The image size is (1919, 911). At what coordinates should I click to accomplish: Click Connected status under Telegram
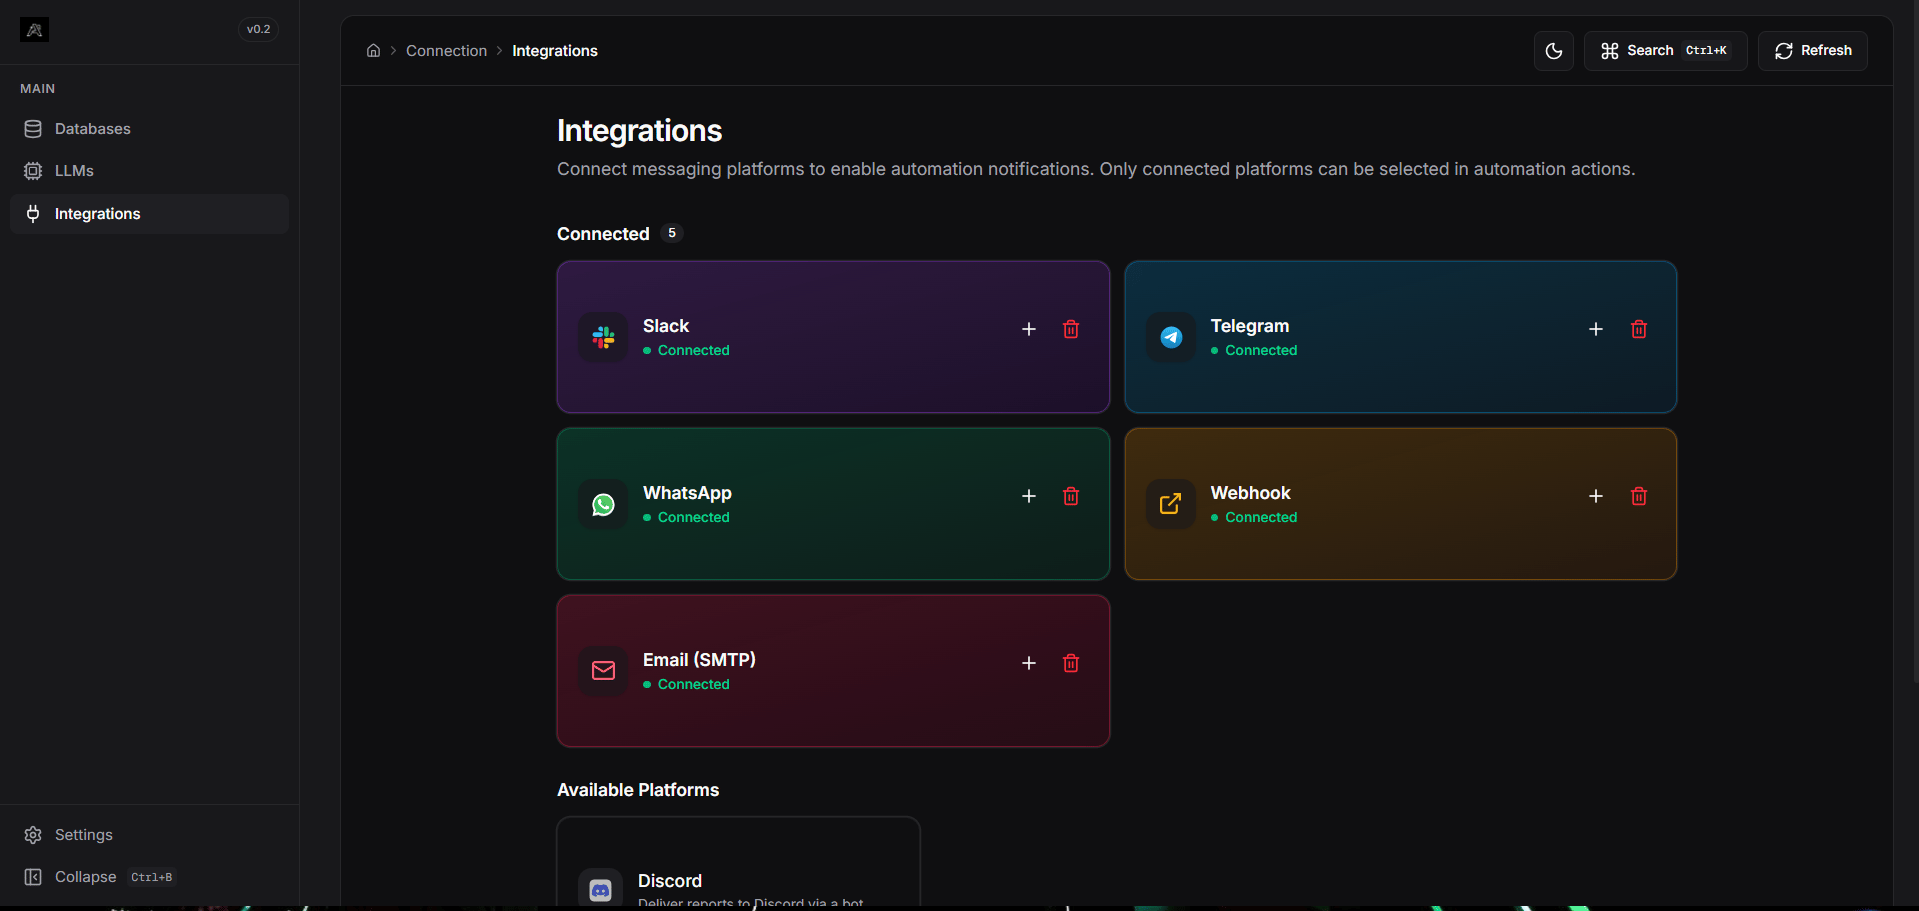[x=1254, y=350]
